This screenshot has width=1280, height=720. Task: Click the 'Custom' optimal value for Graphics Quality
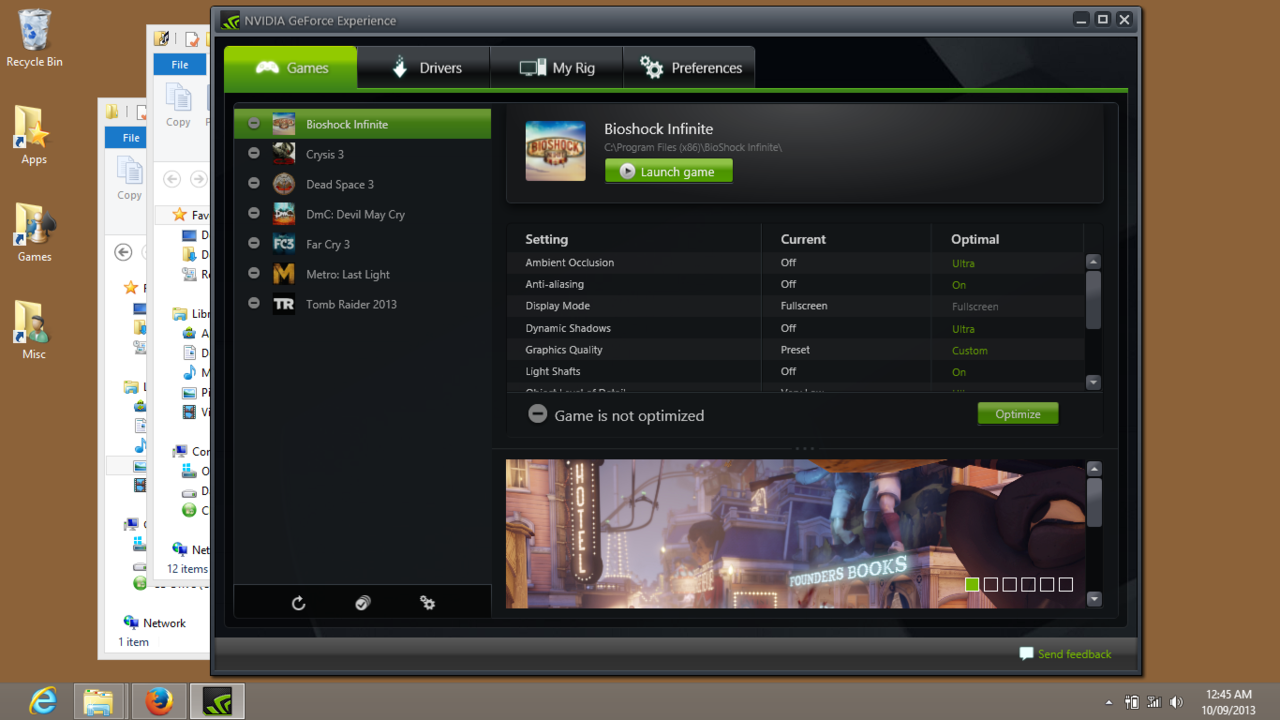coord(970,351)
